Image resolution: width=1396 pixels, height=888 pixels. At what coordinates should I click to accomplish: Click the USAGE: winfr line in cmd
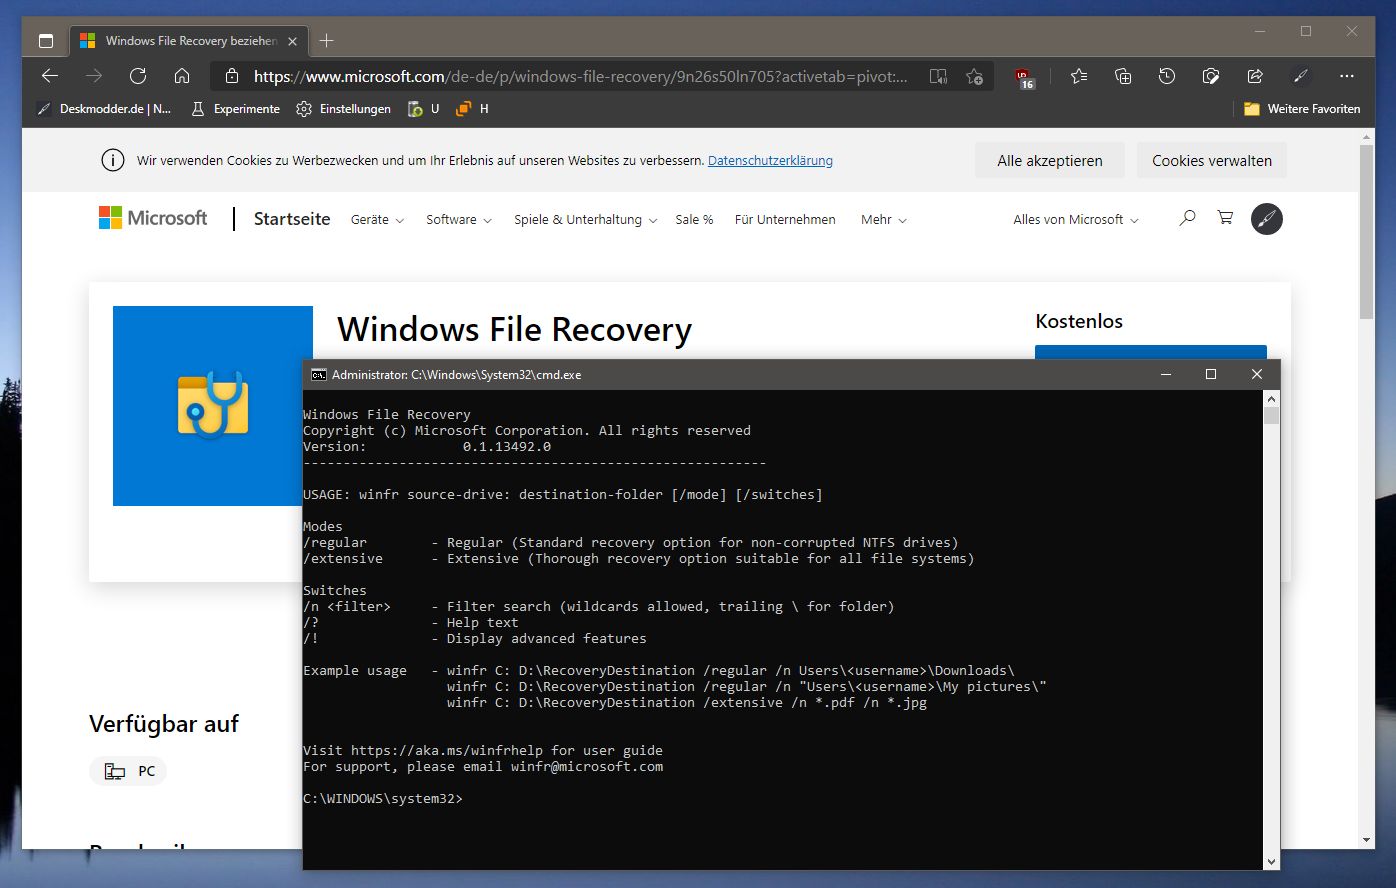coord(563,495)
